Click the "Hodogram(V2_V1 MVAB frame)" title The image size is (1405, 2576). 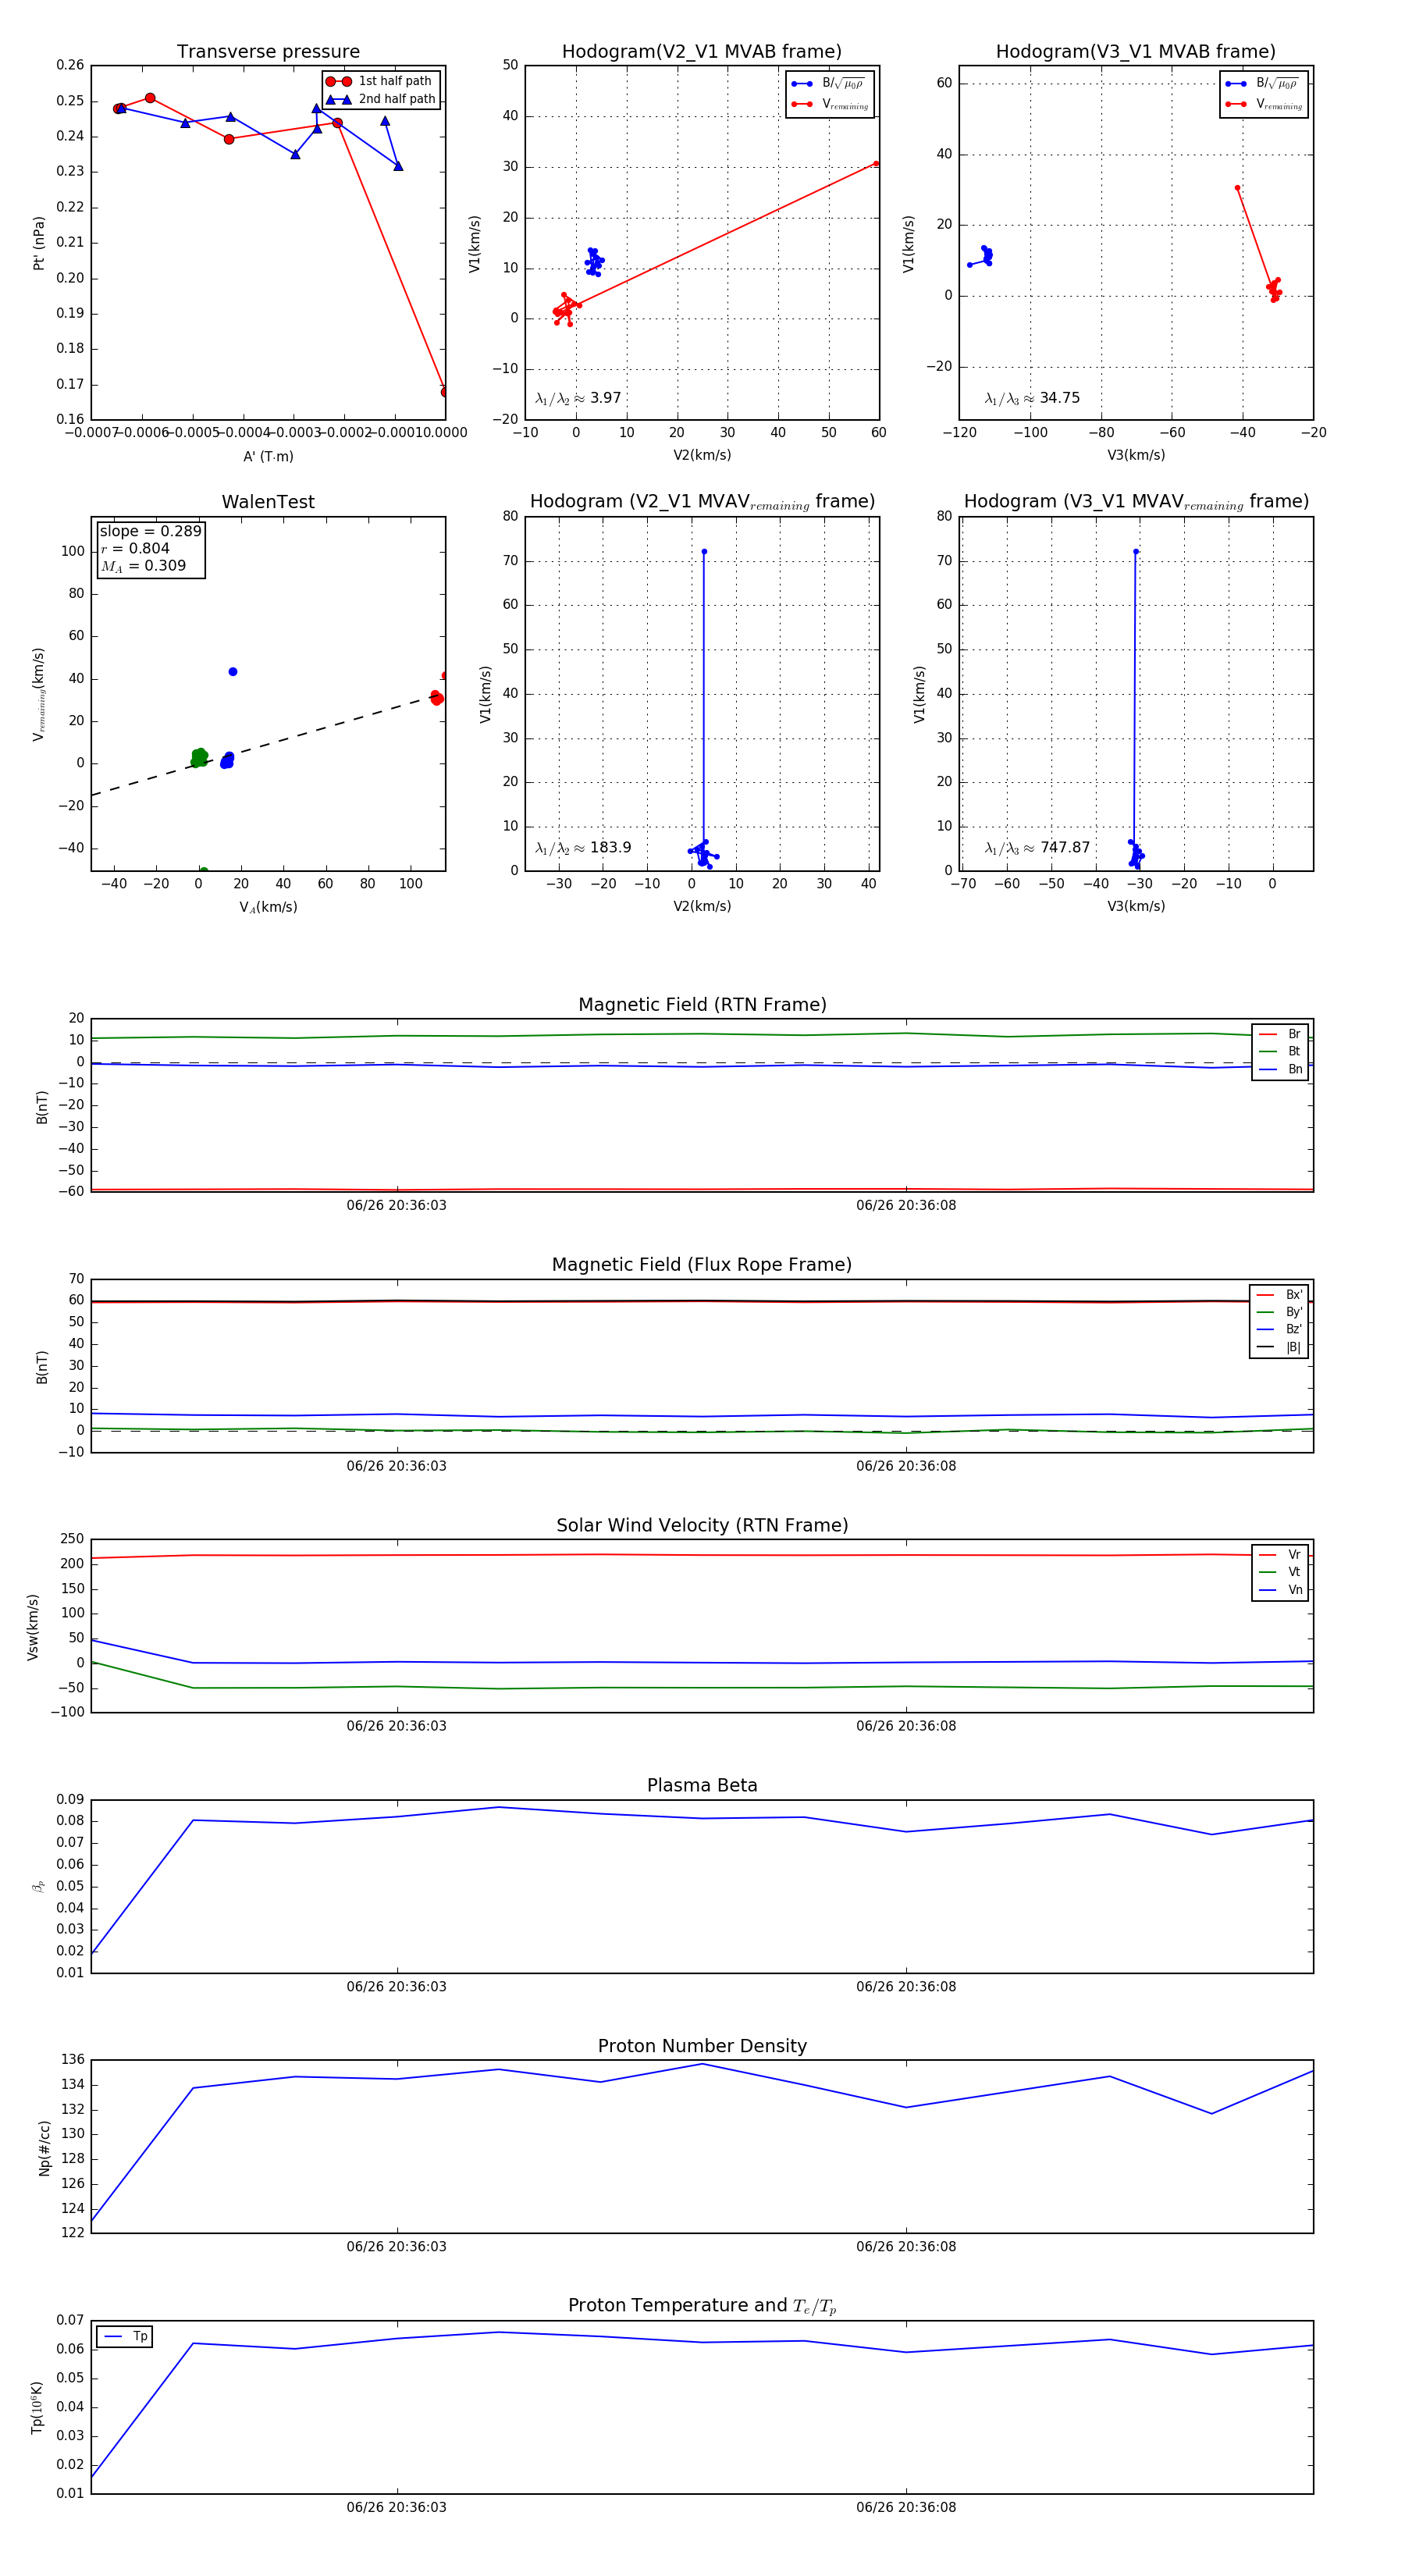coord(701,52)
